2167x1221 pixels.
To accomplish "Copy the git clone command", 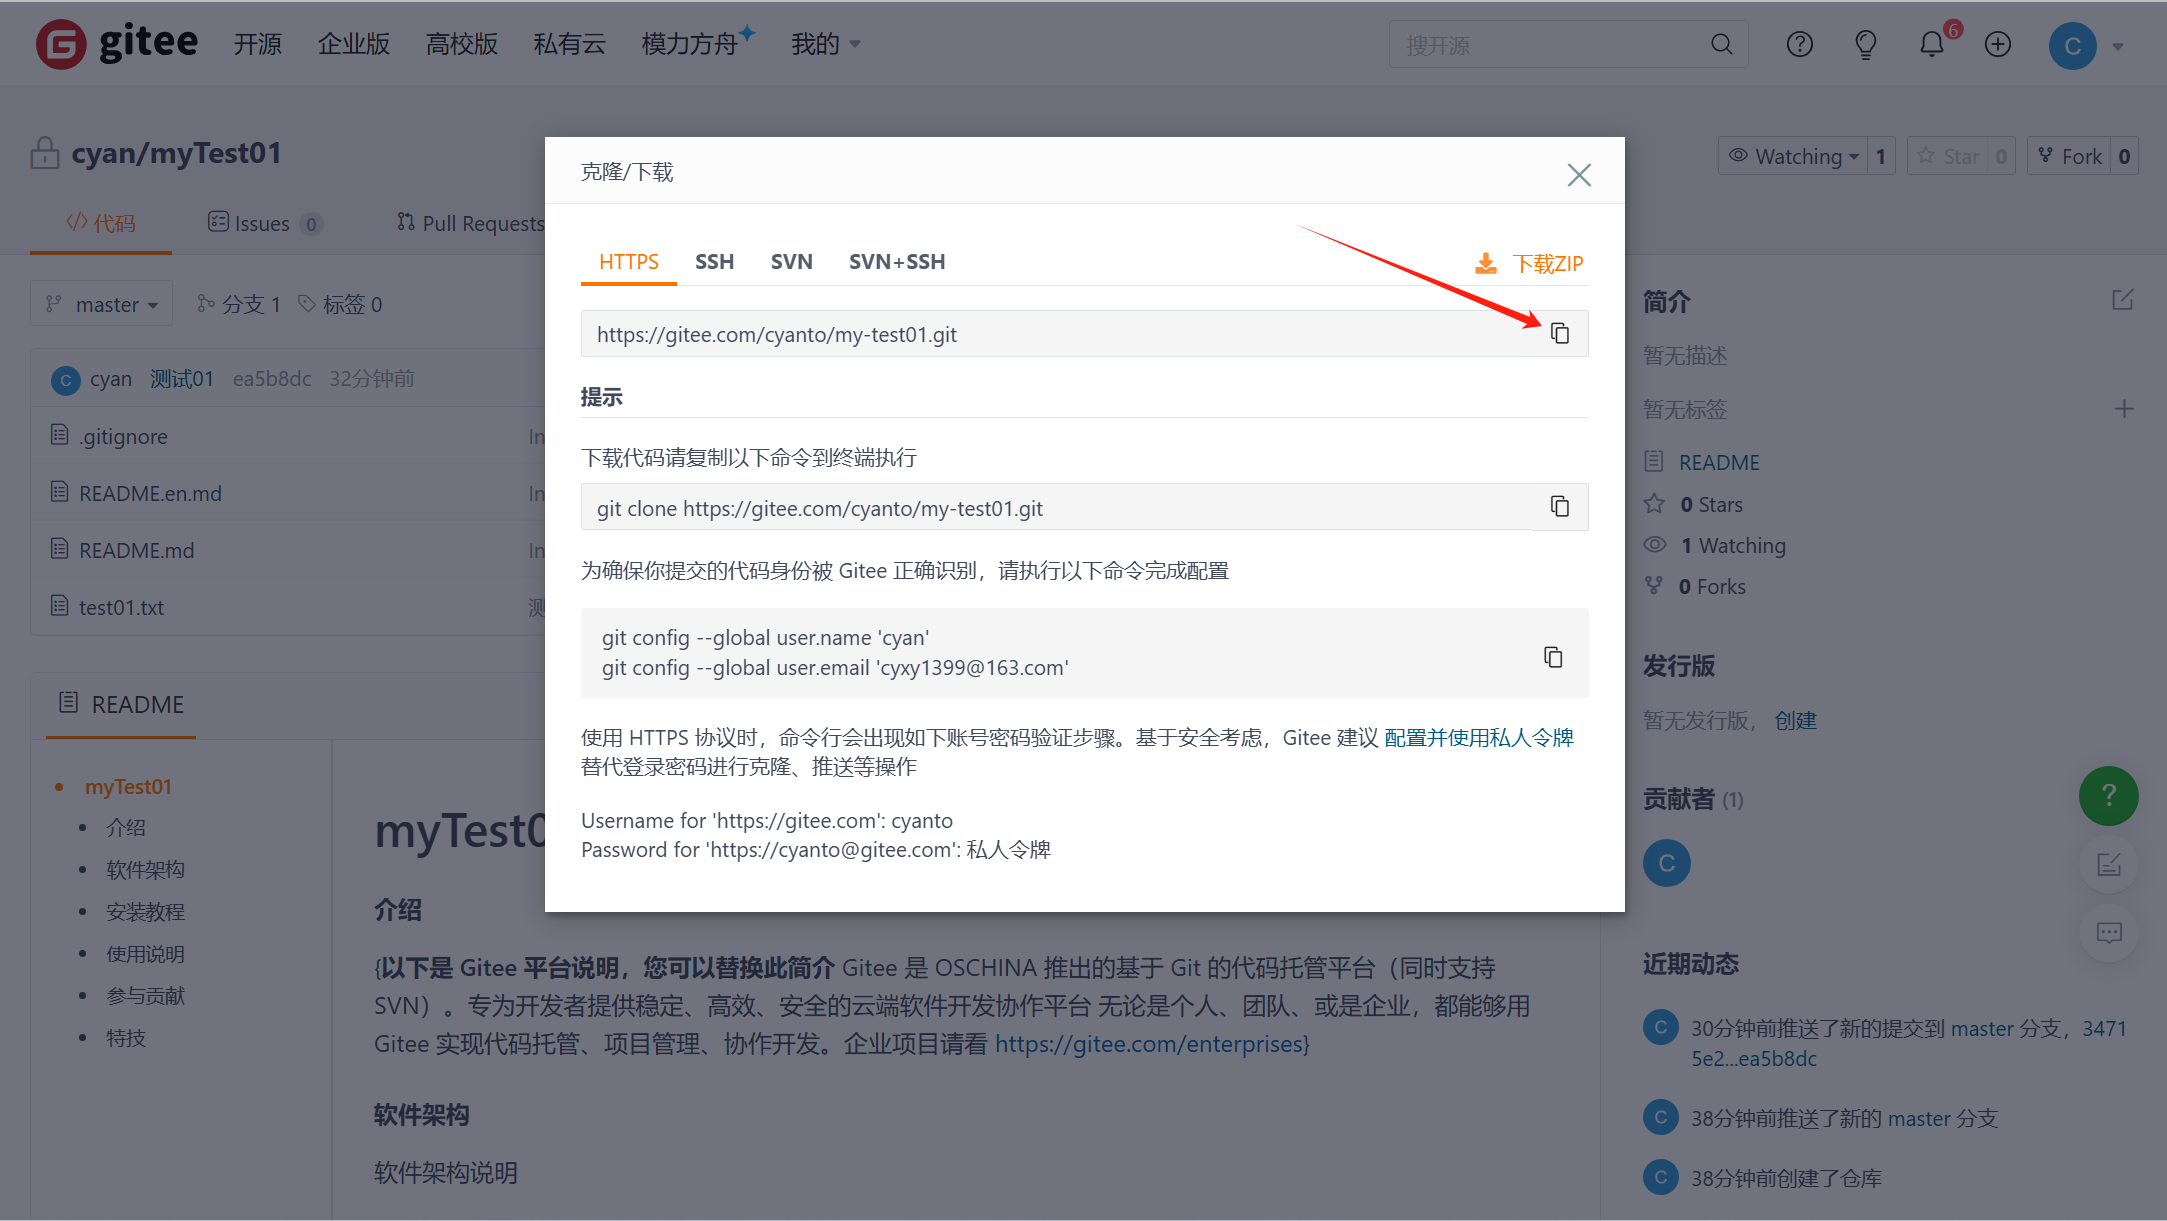I will (x=1559, y=506).
